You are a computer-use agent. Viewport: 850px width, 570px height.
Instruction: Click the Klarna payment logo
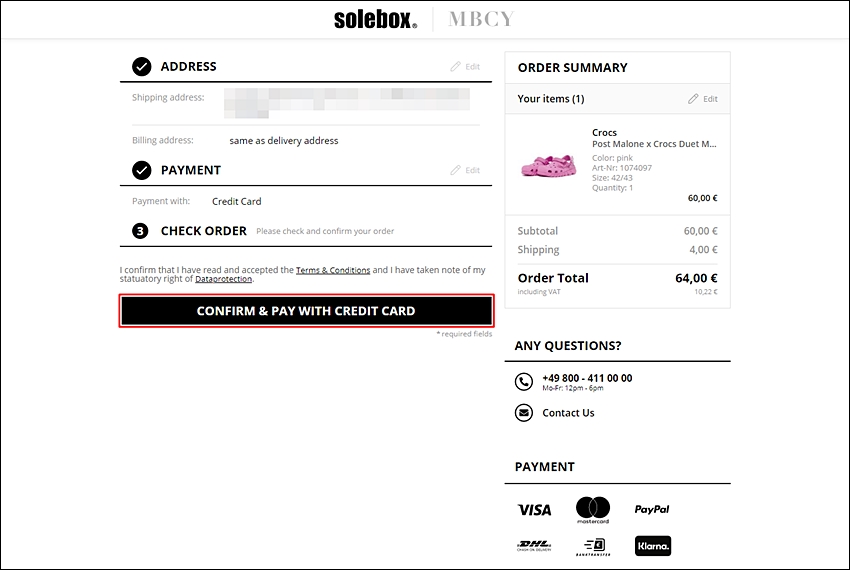tap(653, 546)
